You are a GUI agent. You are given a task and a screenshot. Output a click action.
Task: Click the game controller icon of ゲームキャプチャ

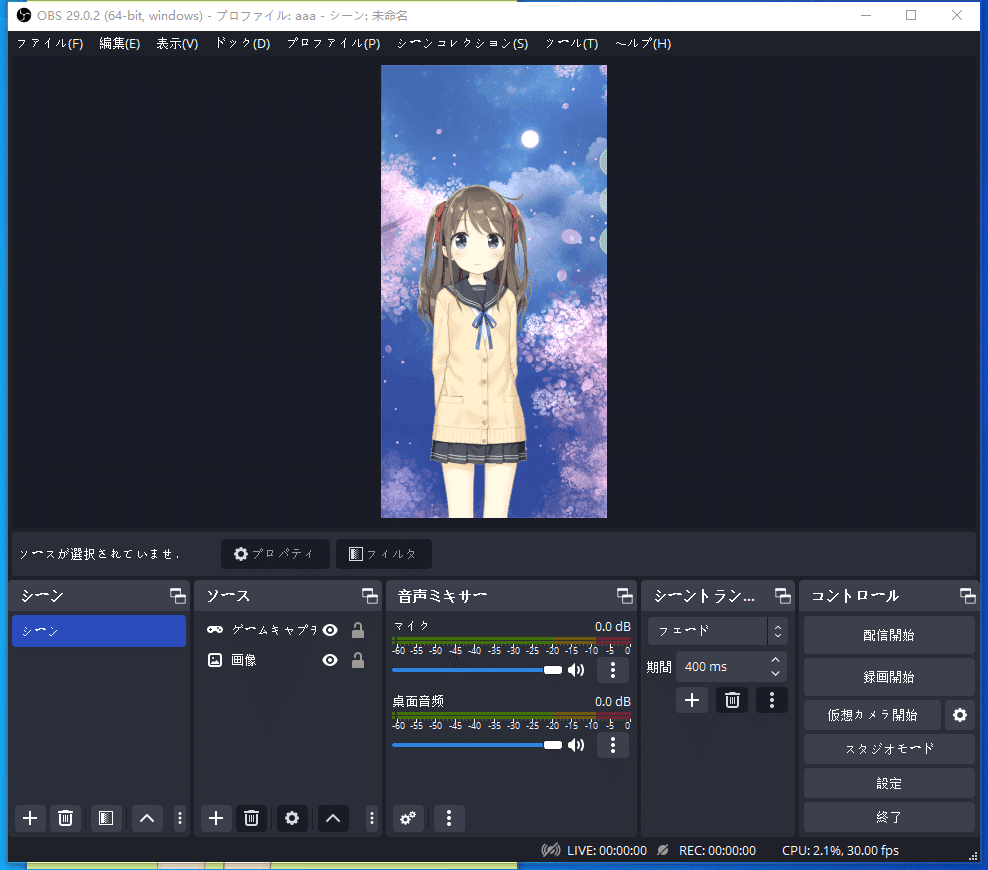click(215, 629)
